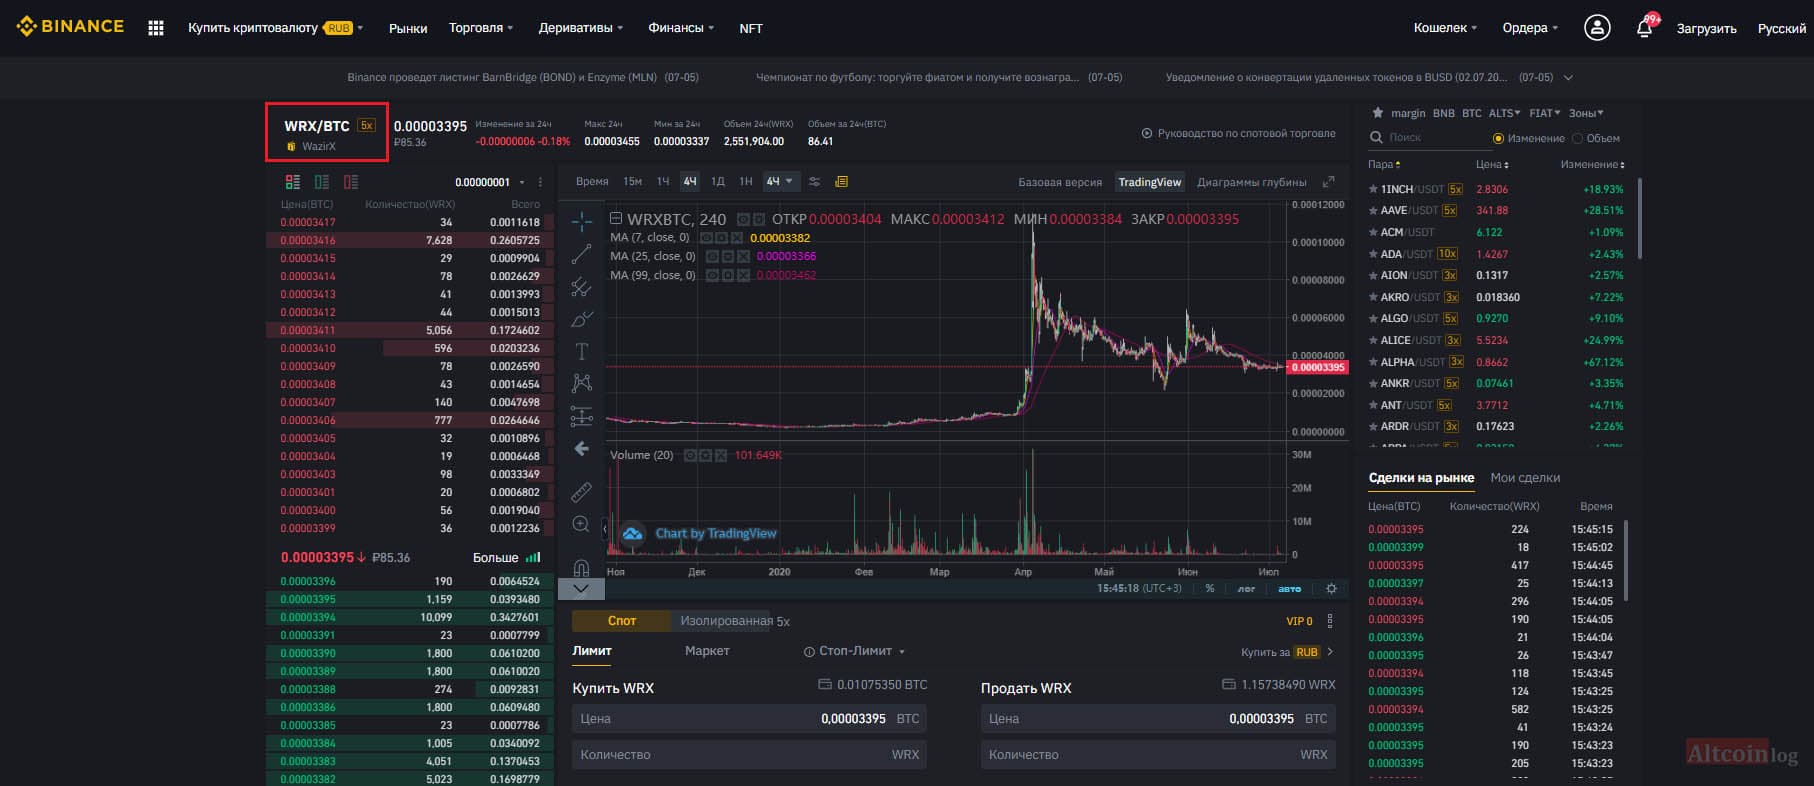
Task: Select the ruler measure tool
Action: 582,492
